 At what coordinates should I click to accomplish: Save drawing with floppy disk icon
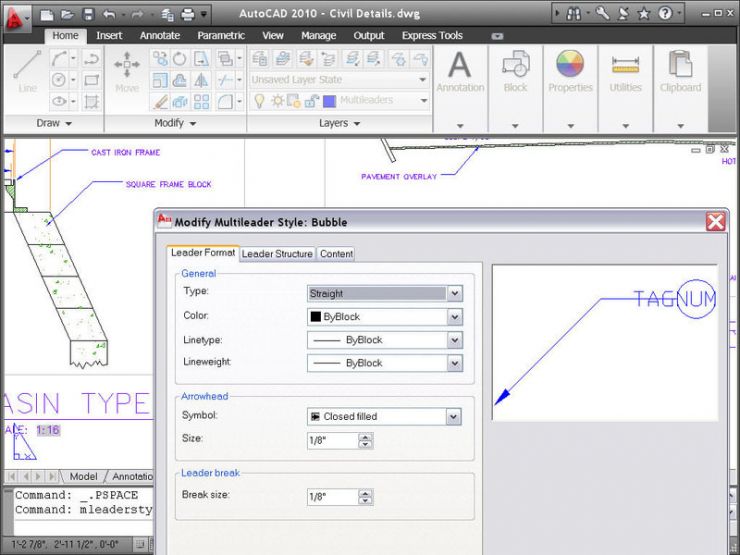[x=88, y=15]
